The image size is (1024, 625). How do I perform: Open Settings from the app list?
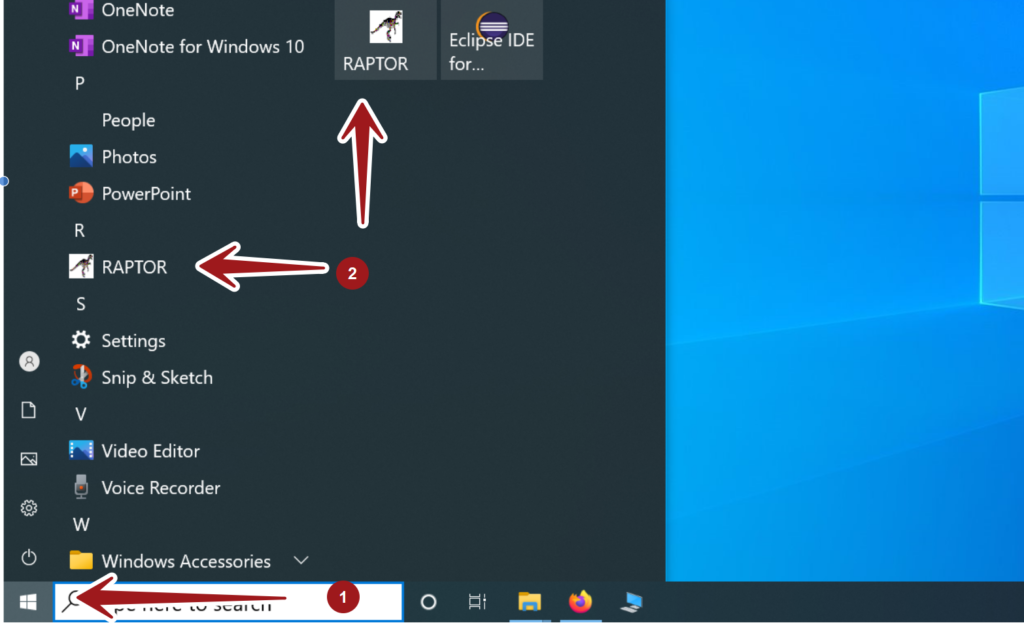click(133, 340)
